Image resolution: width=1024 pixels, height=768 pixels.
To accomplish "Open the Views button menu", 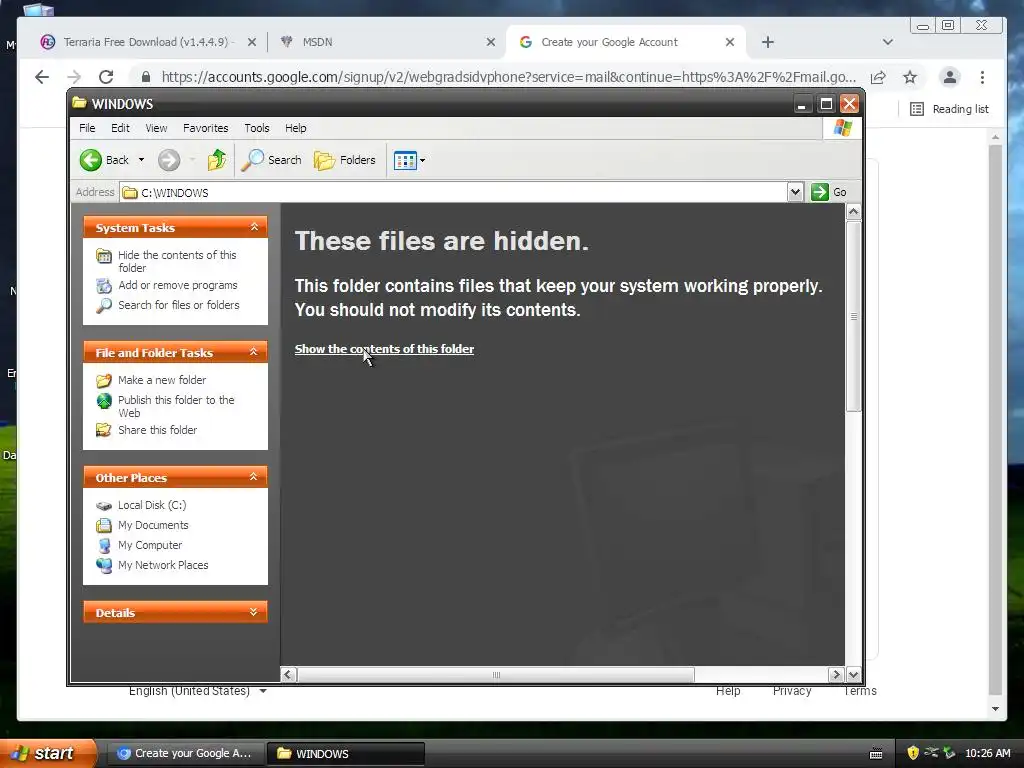I will pyautogui.click(x=409, y=160).
